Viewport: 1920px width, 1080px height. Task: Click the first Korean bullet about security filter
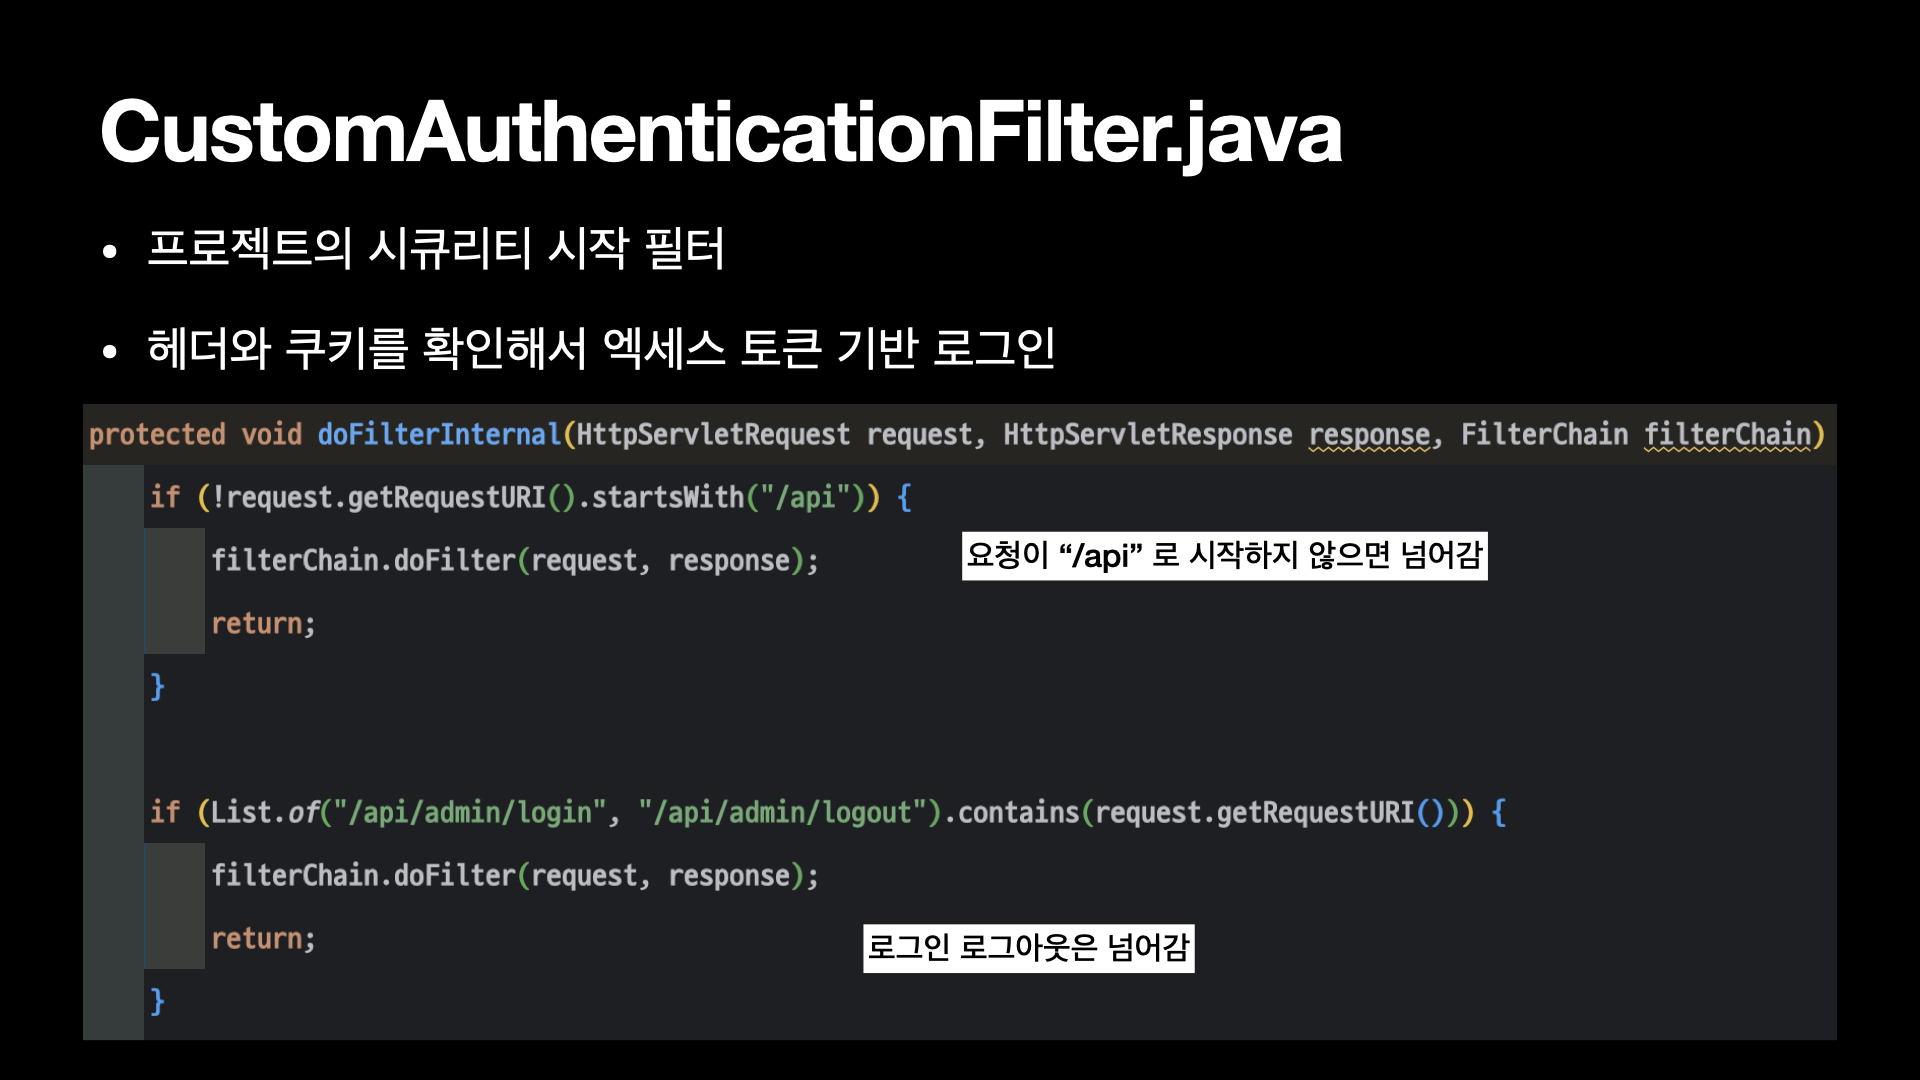click(x=436, y=248)
